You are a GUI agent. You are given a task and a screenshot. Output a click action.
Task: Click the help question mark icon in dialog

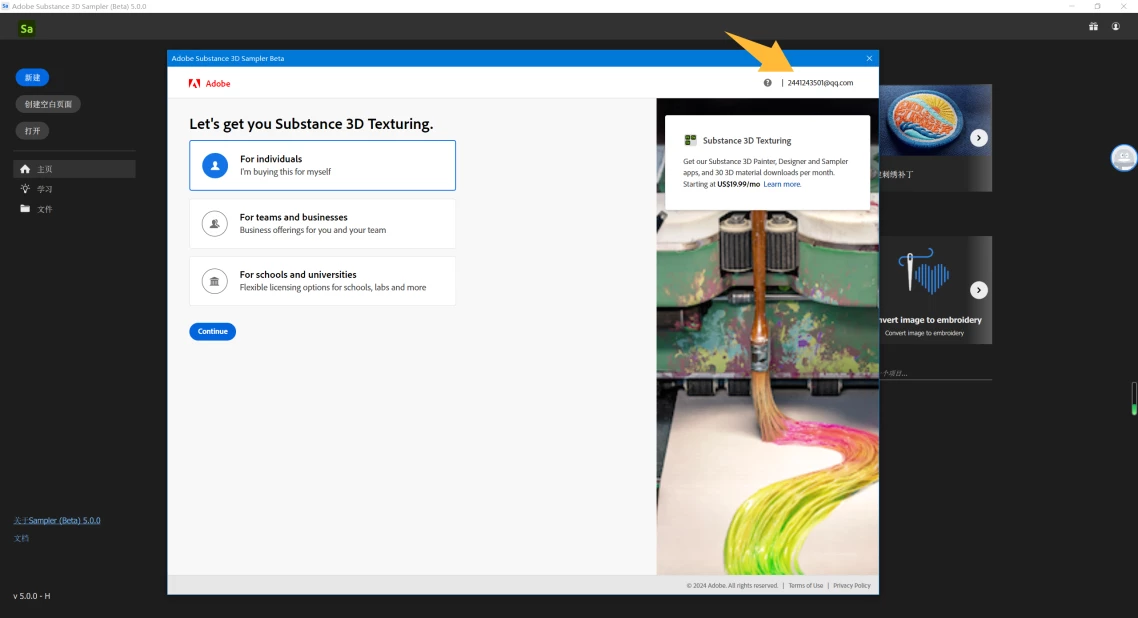tap(767, 83)
